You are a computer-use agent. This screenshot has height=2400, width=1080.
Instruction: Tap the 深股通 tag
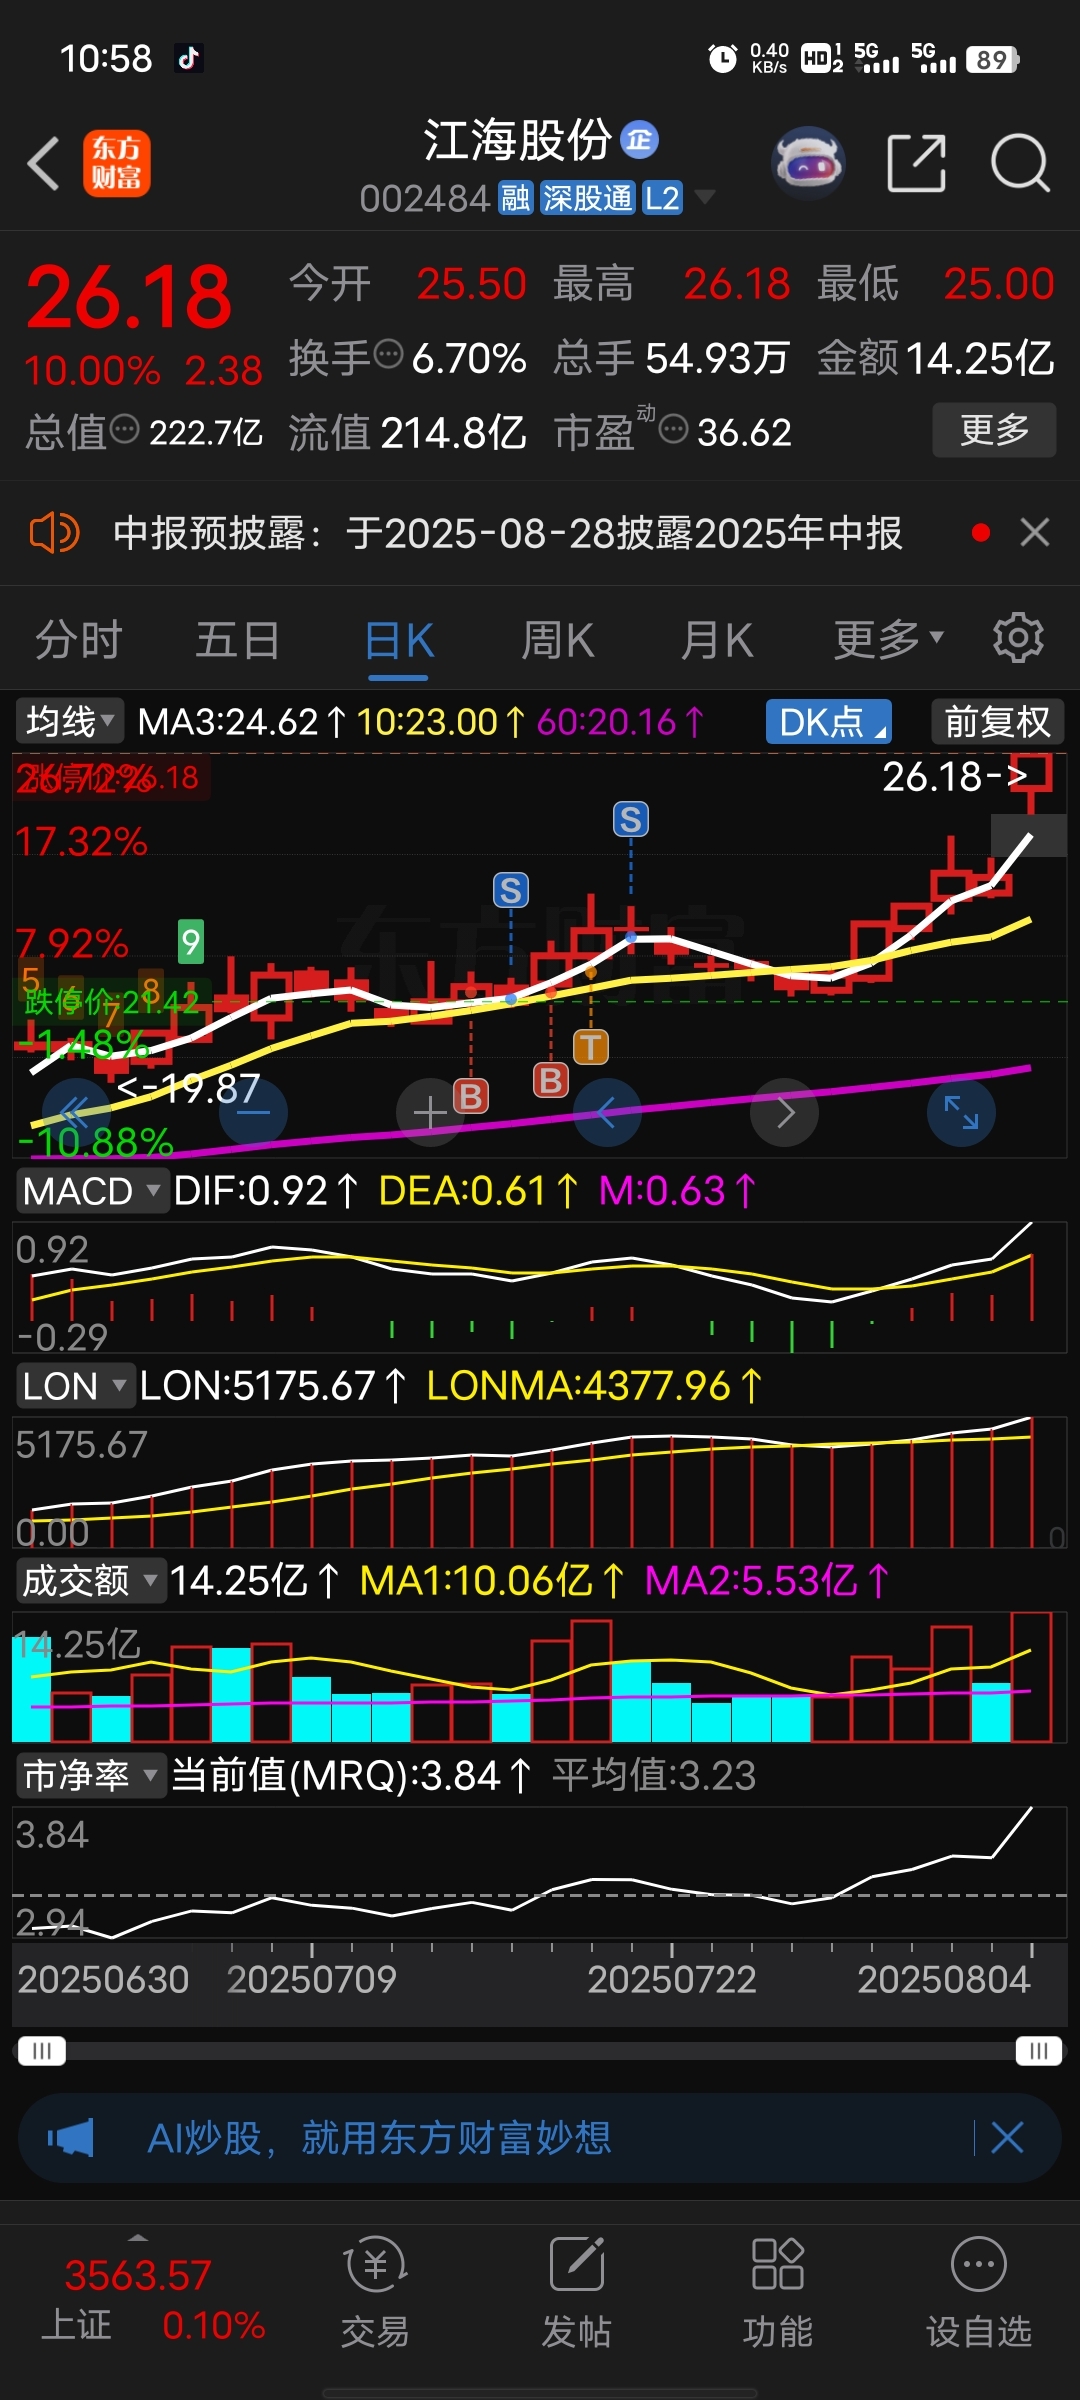click(x=588, y=198)
